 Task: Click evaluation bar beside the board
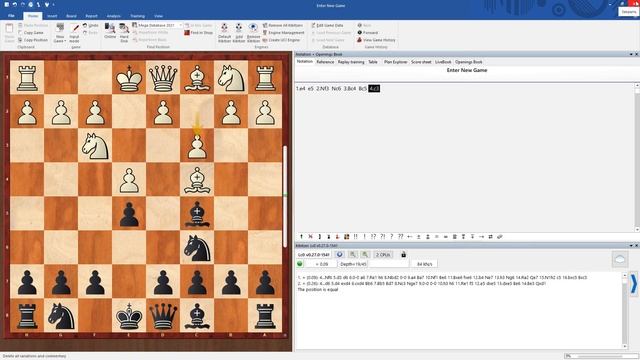285,196
